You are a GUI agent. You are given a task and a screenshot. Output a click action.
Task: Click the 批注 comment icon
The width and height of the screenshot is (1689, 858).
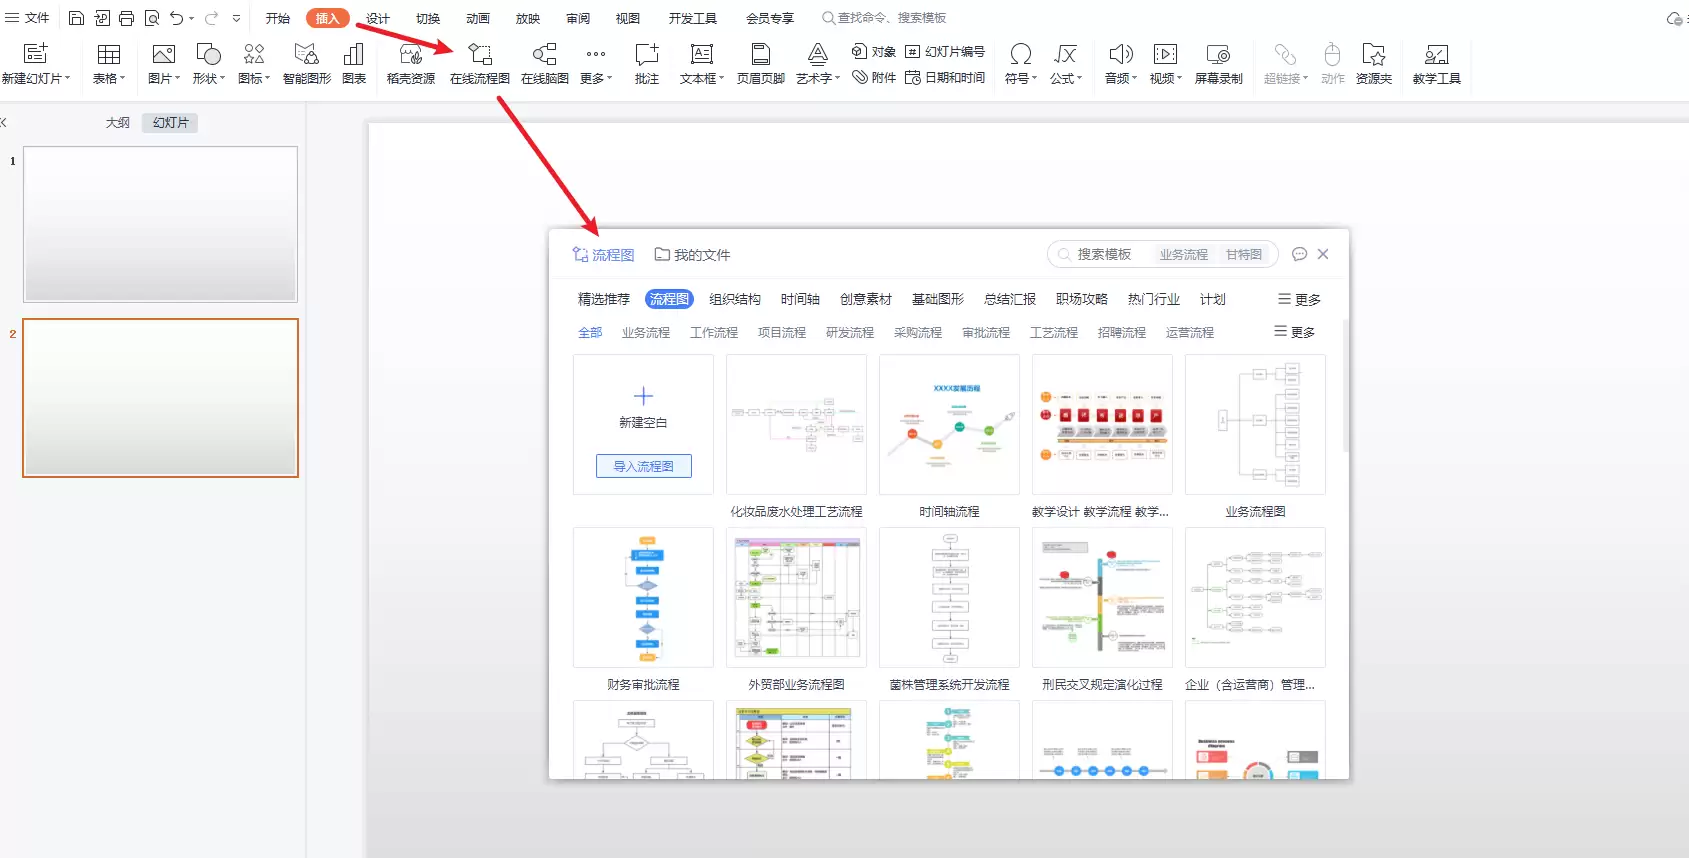(647, 64)
